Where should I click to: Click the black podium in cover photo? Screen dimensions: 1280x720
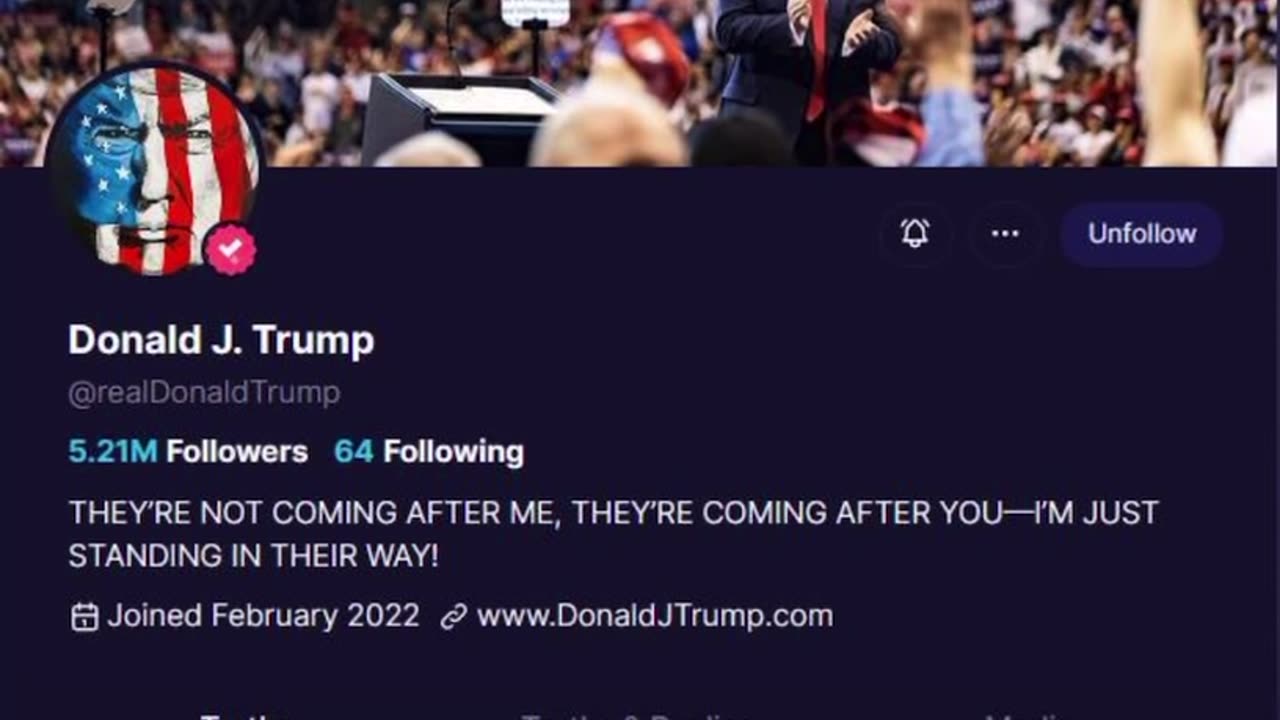tap(458, 118)
